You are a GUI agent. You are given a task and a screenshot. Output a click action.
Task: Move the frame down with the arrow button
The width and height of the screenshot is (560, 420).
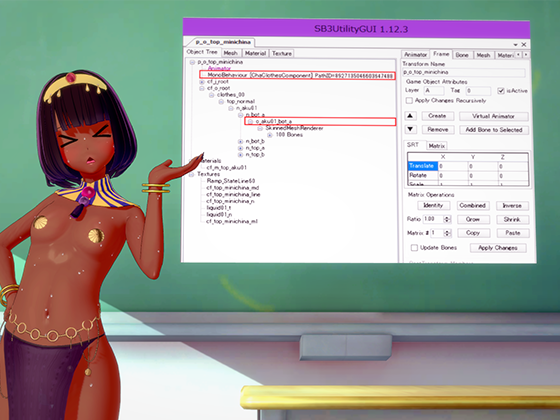410,129
